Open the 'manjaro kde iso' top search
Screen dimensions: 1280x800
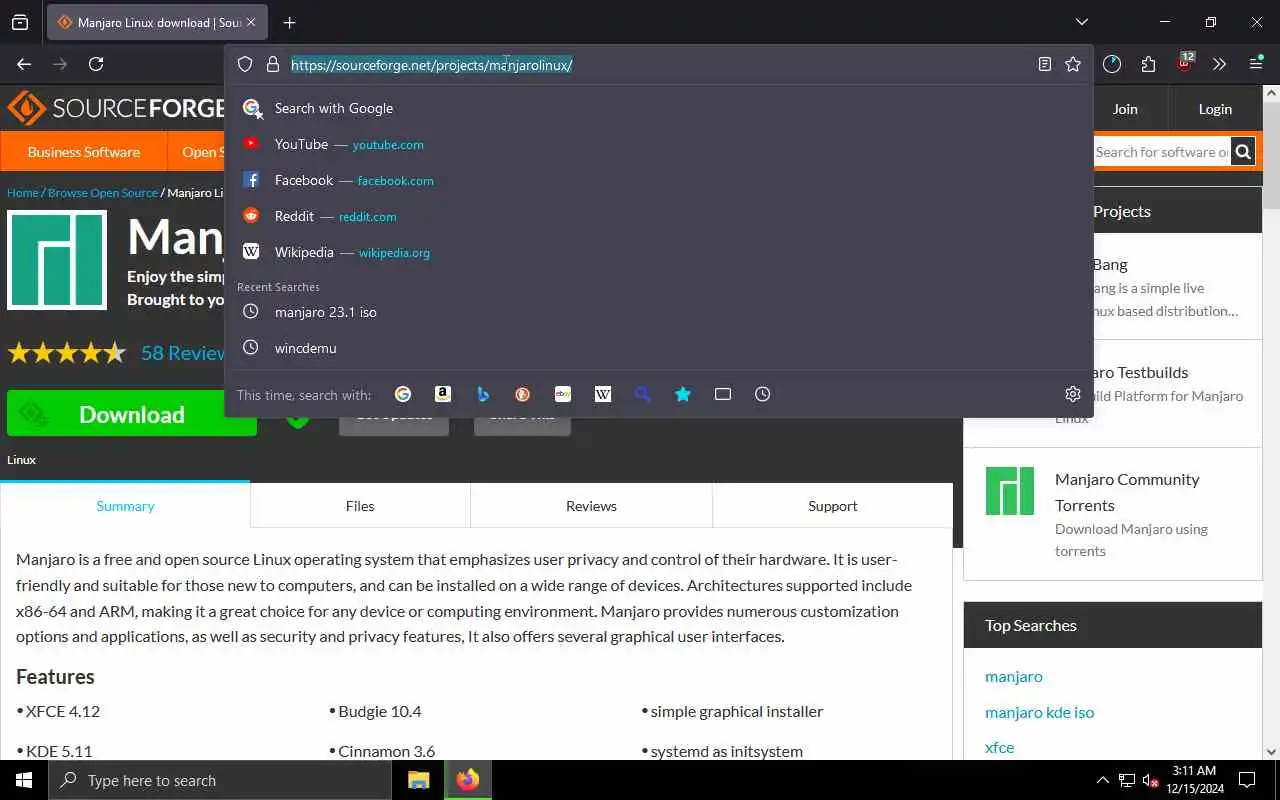click(x=1040, y=712)
